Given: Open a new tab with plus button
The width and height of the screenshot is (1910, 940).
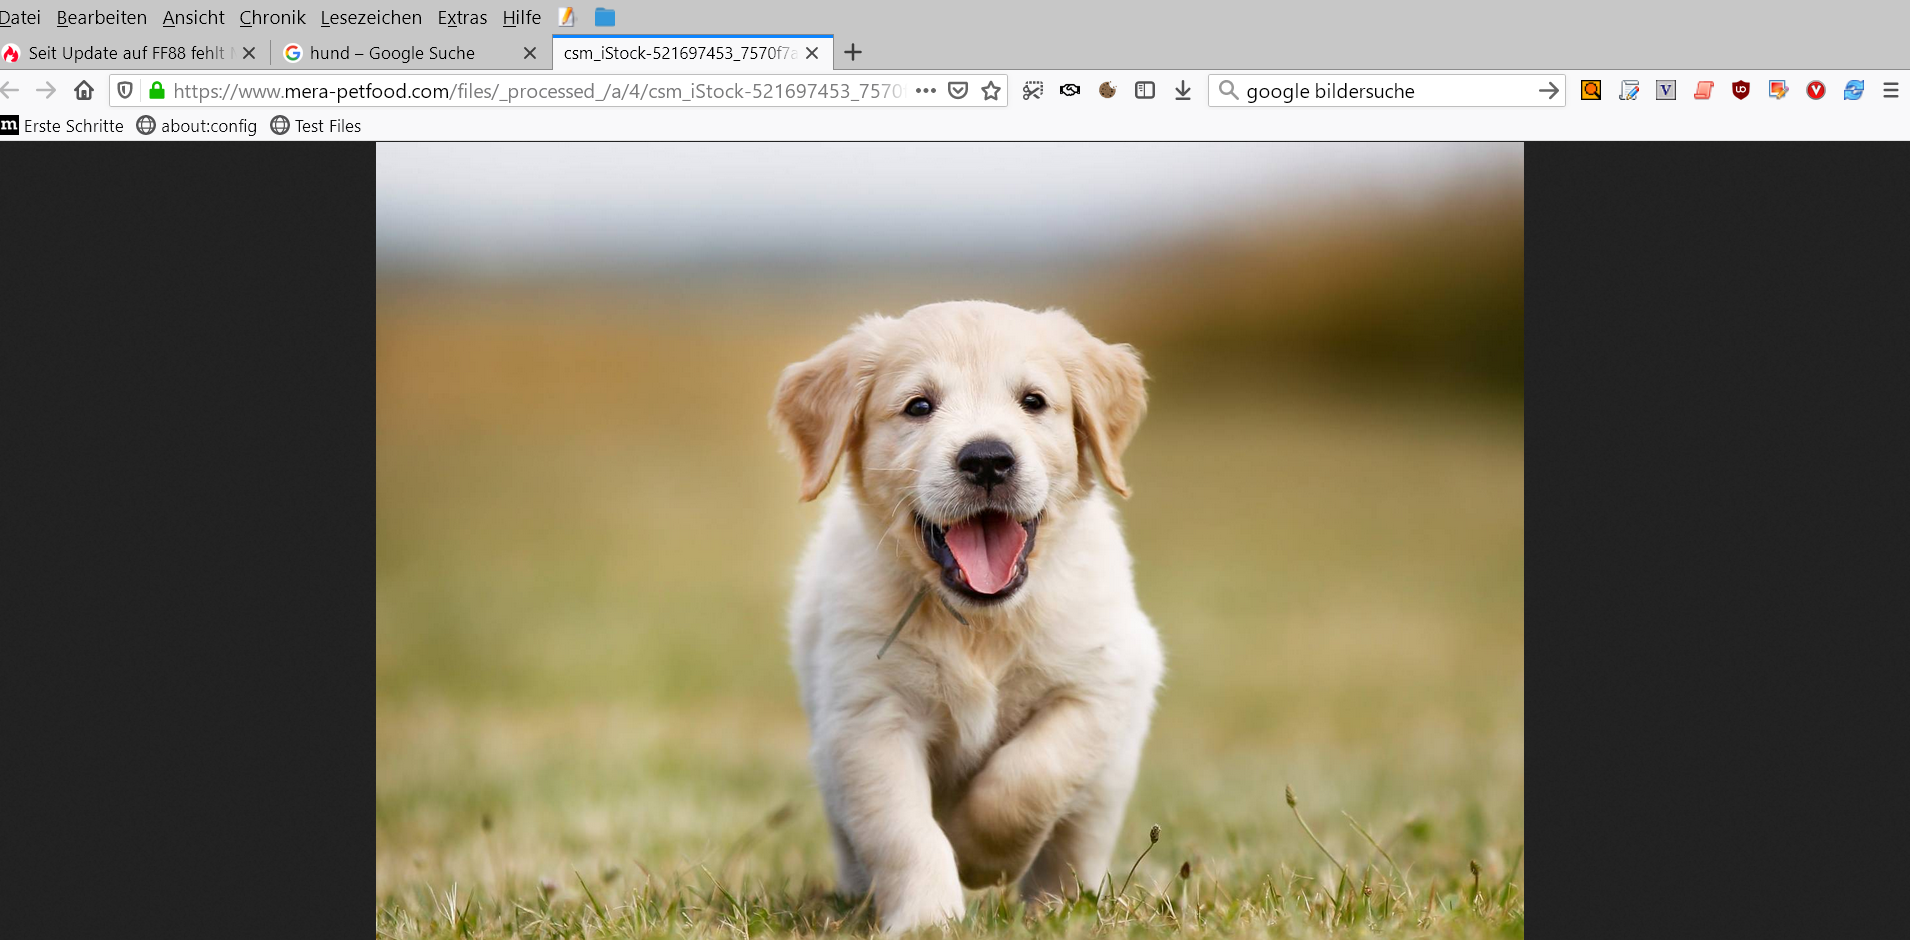Looking at the screenshot, I should coord(853,53).
